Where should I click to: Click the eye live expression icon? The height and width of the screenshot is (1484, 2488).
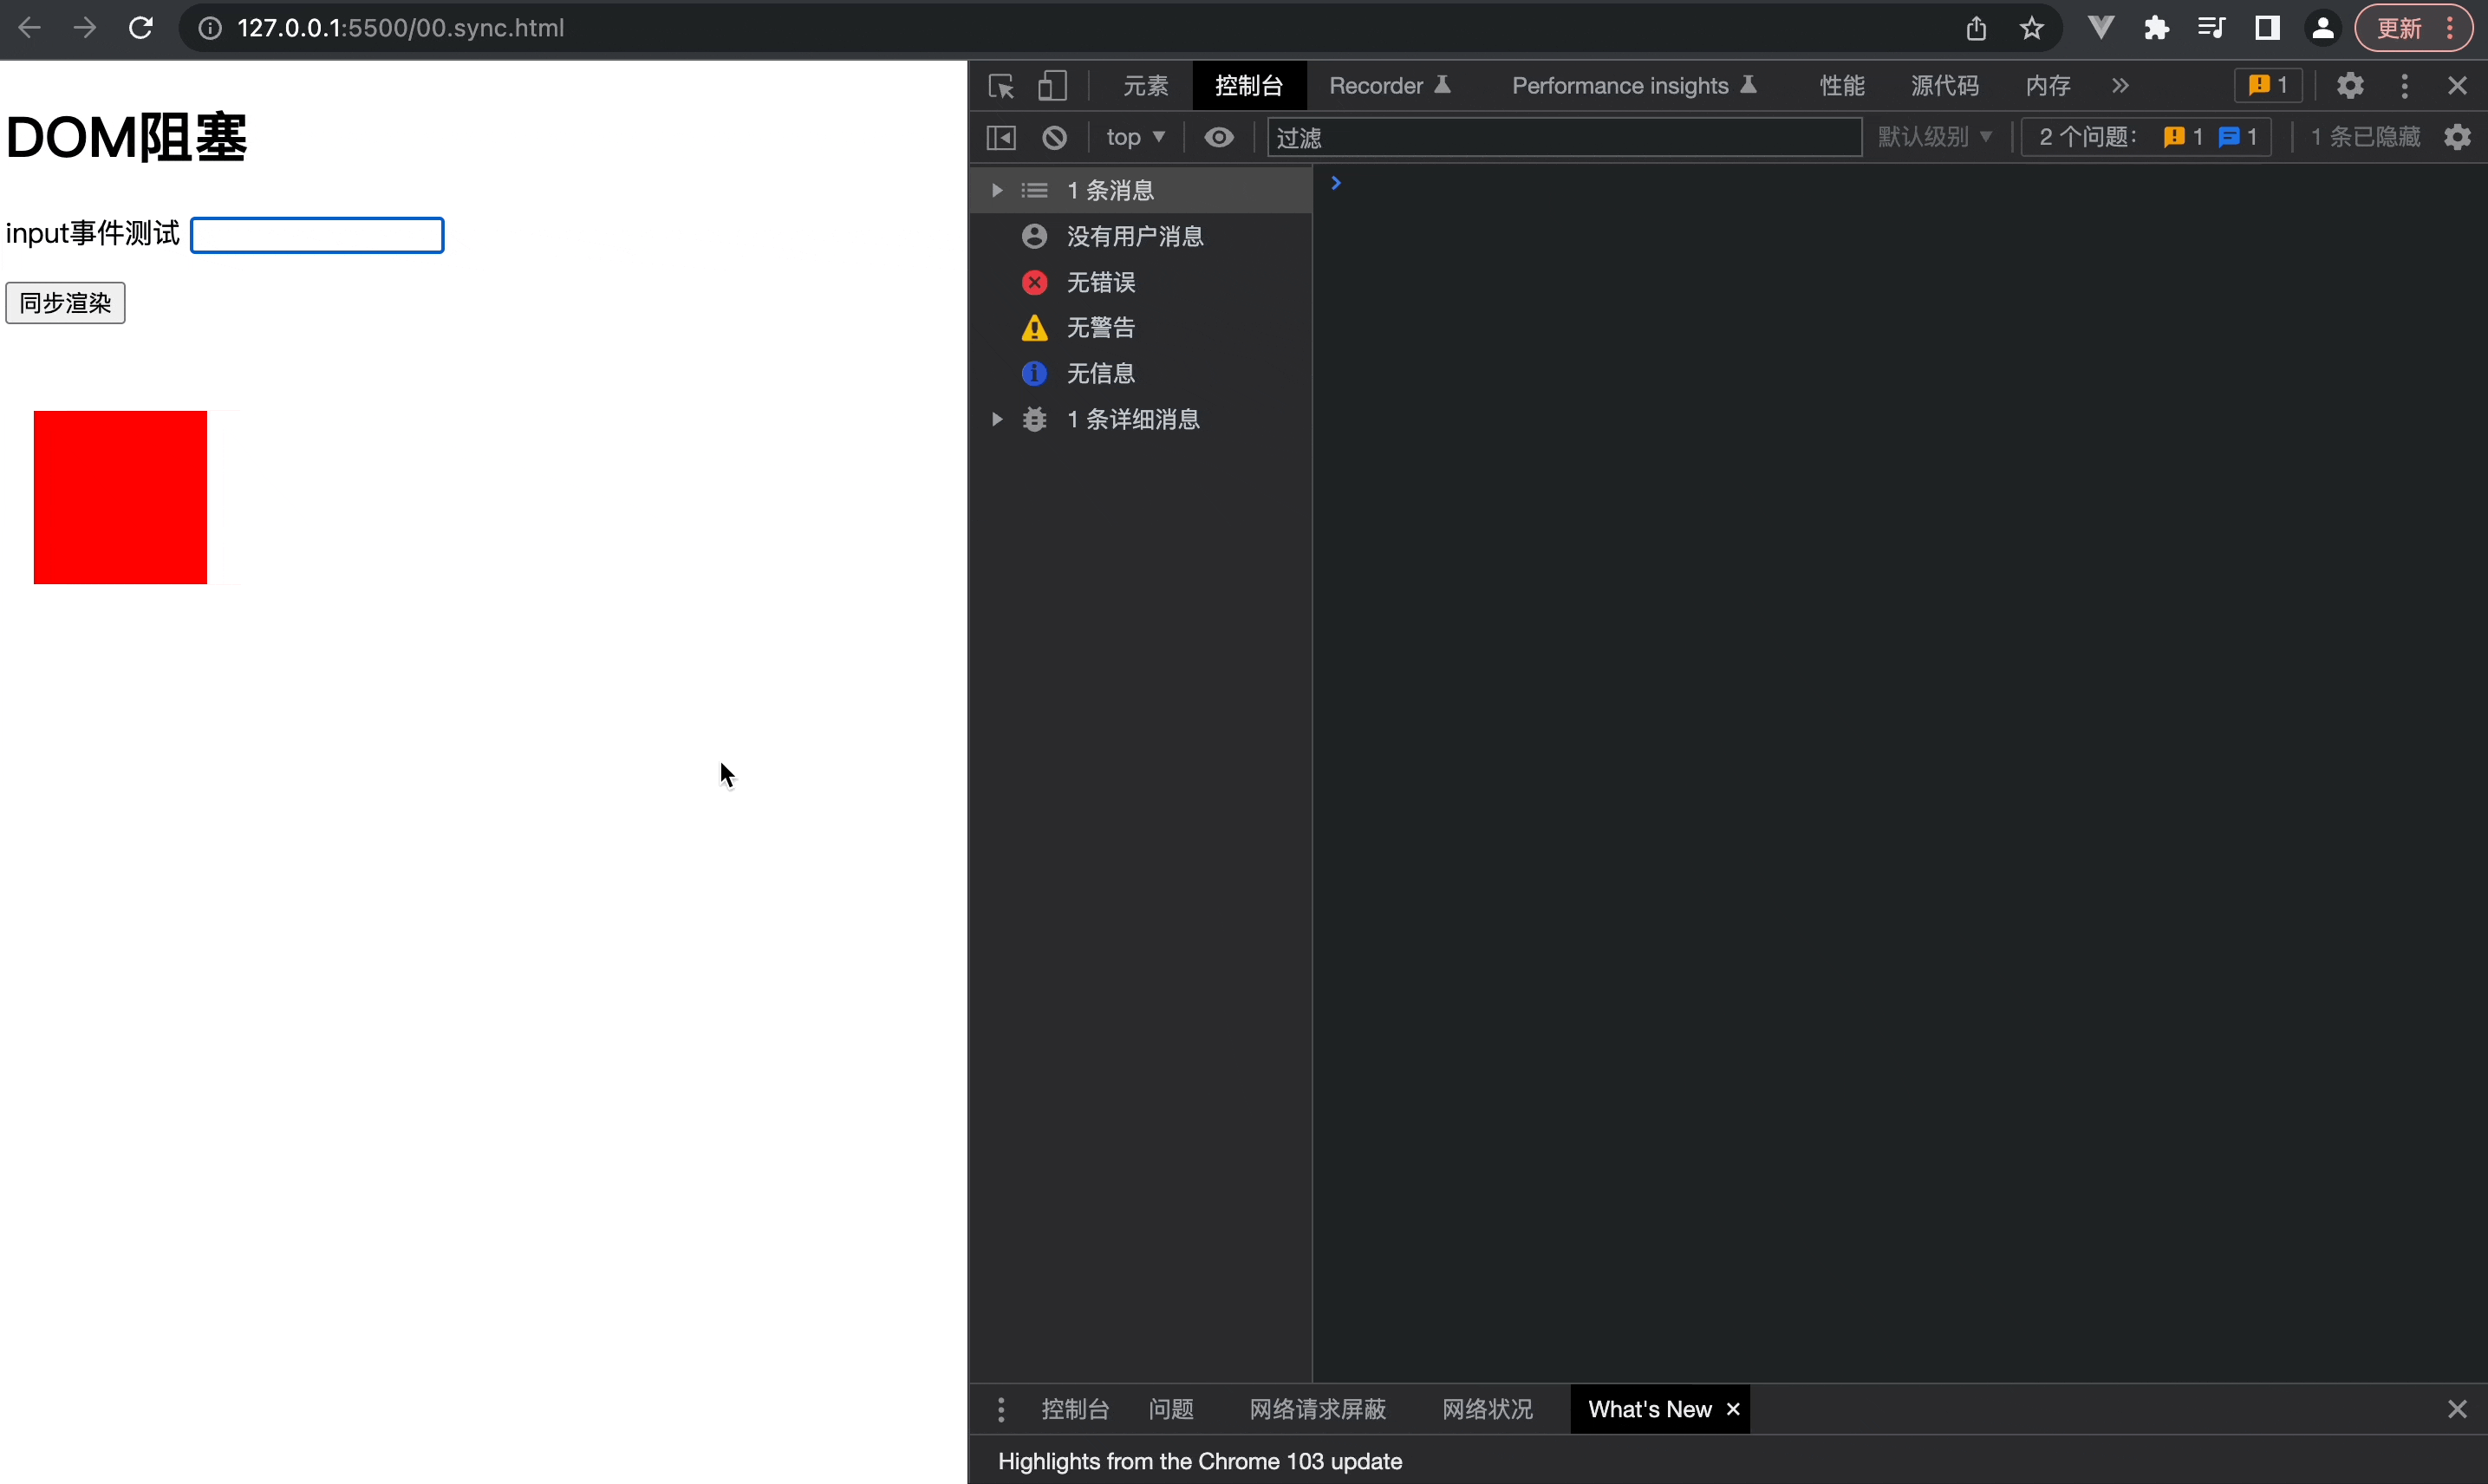[1218, 137]
